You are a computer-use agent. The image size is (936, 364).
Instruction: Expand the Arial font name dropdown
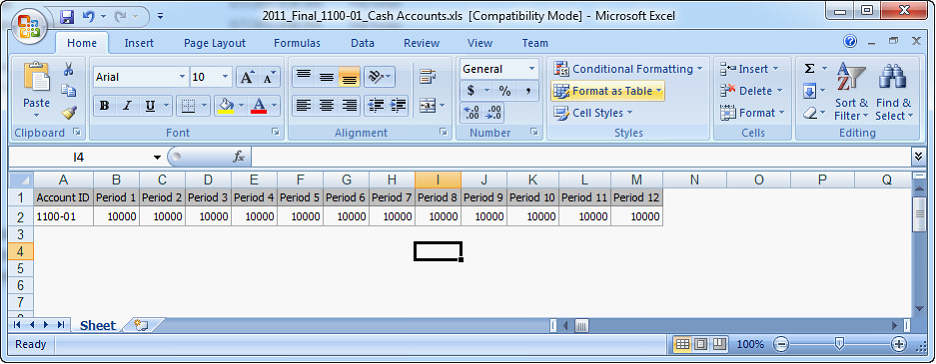click(182, 77)
